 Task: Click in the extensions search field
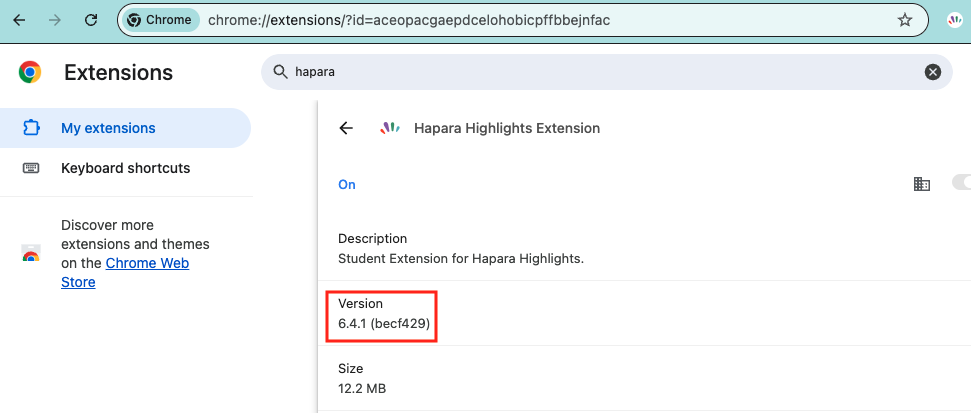point(607,72)
